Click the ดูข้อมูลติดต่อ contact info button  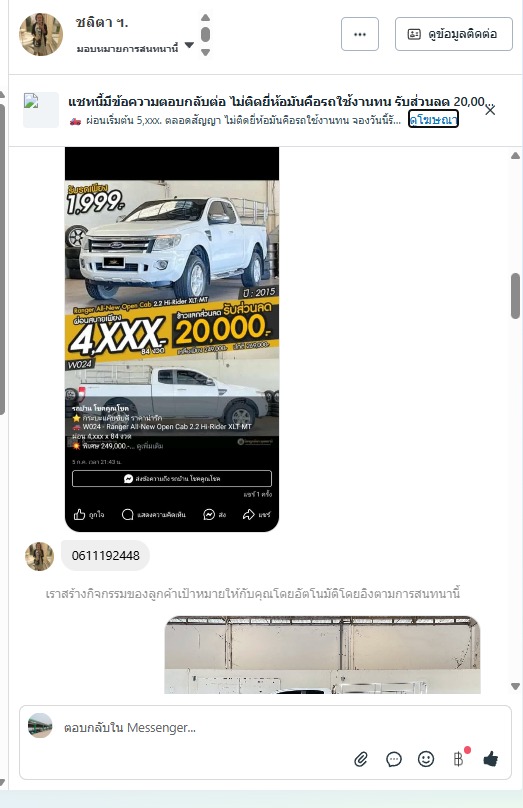tap(453, 34)
